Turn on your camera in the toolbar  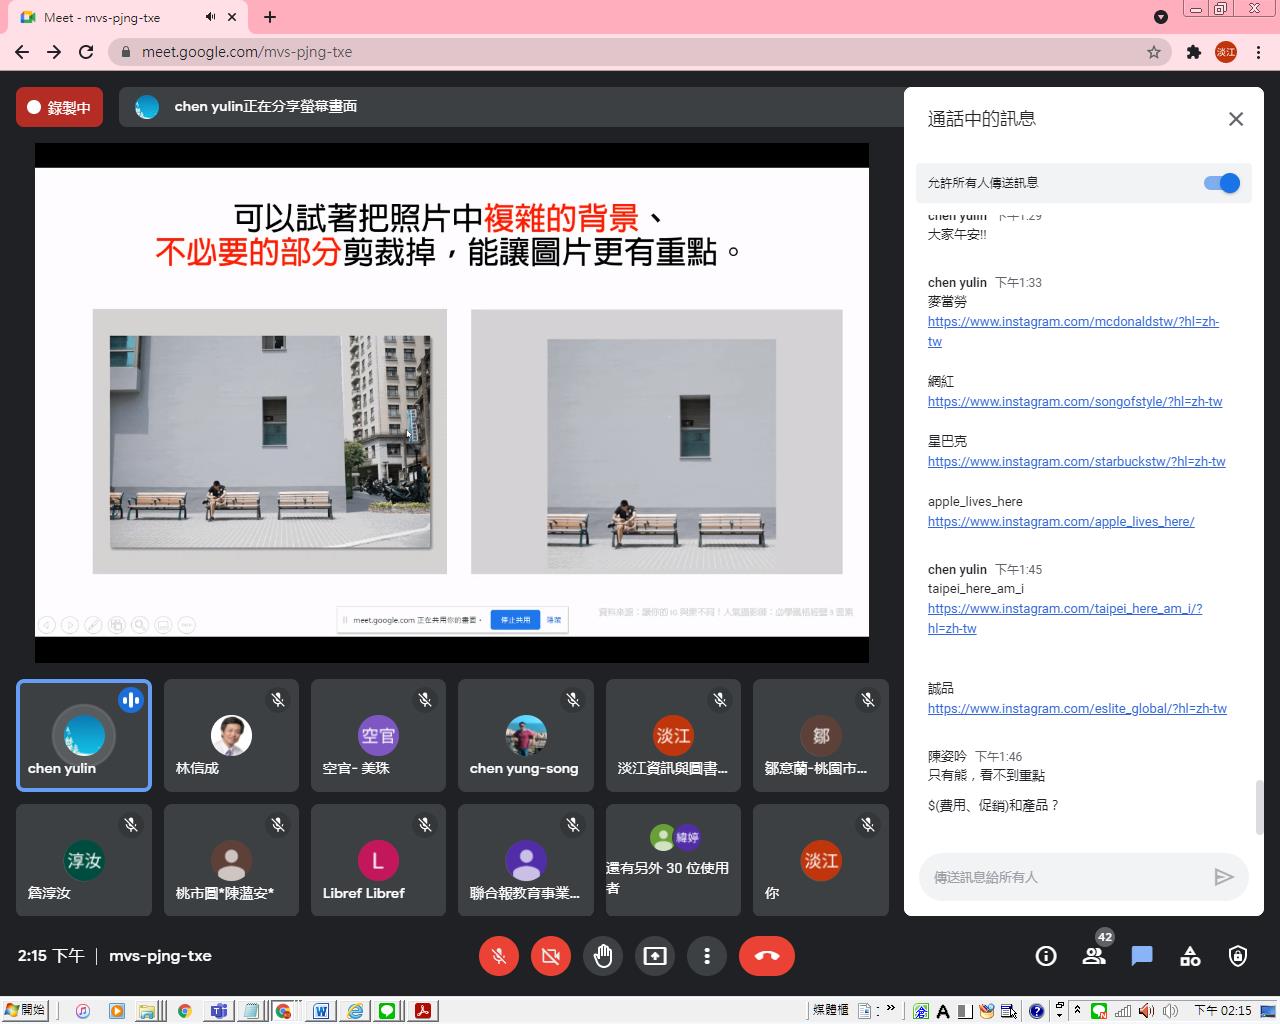(550, 956)
